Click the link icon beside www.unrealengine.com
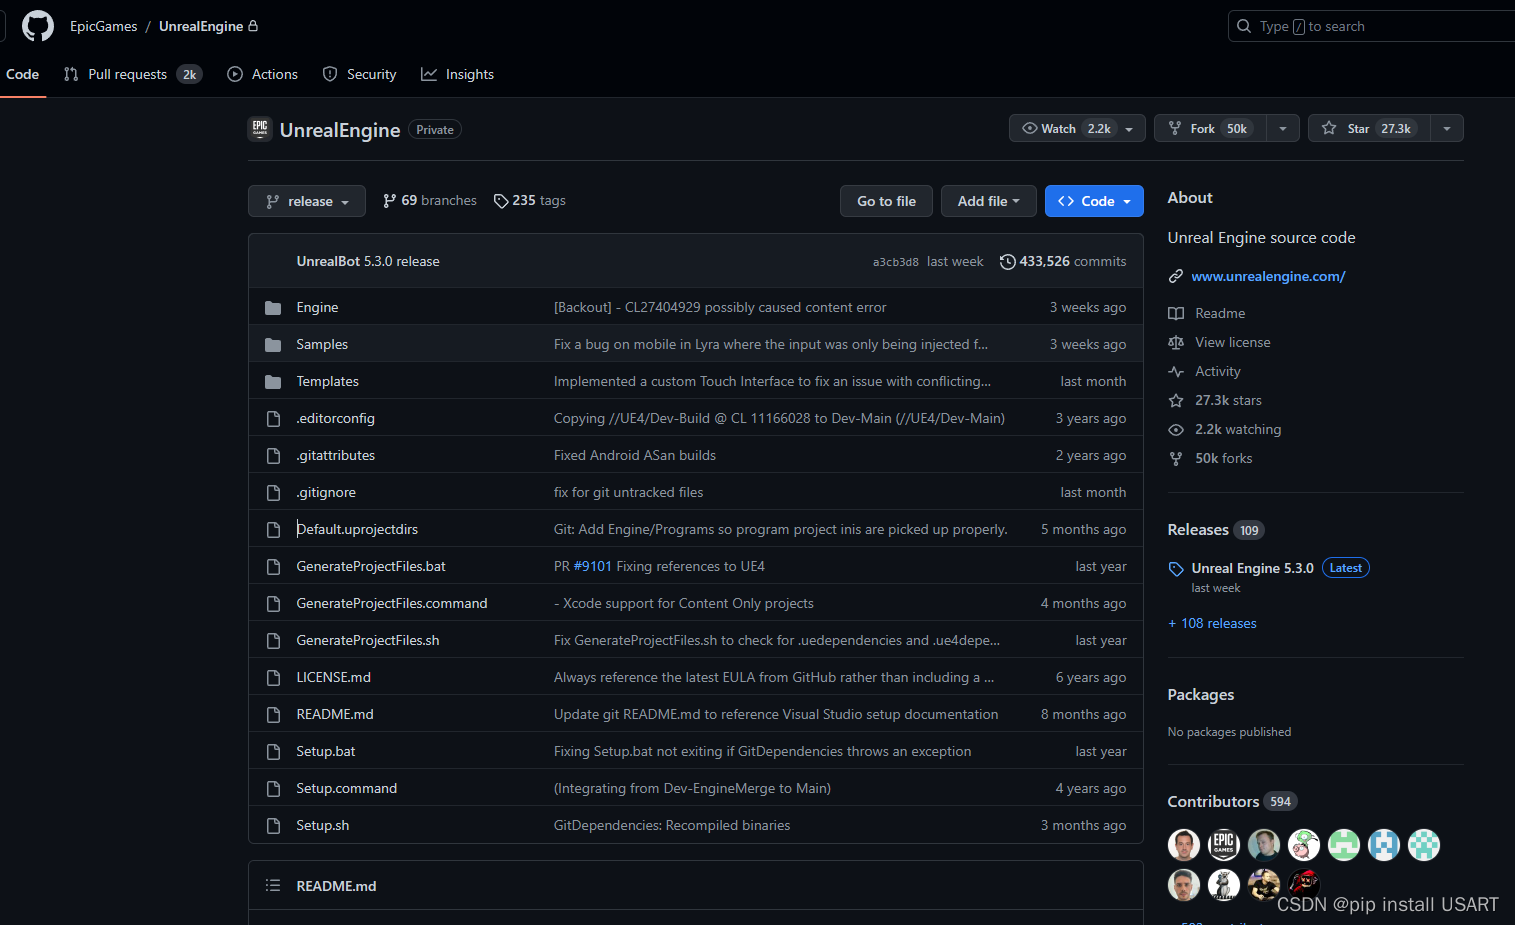The image size is (1515, 925). tap(1176, 277)
